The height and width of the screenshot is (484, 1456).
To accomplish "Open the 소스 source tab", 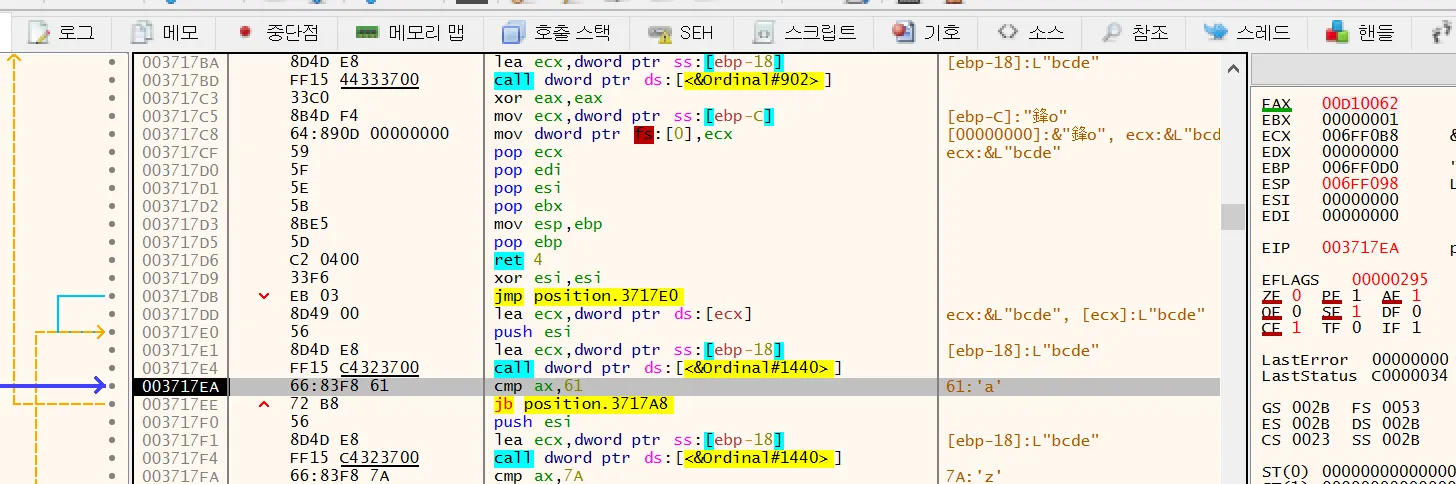I will [x=1030, y=32].
